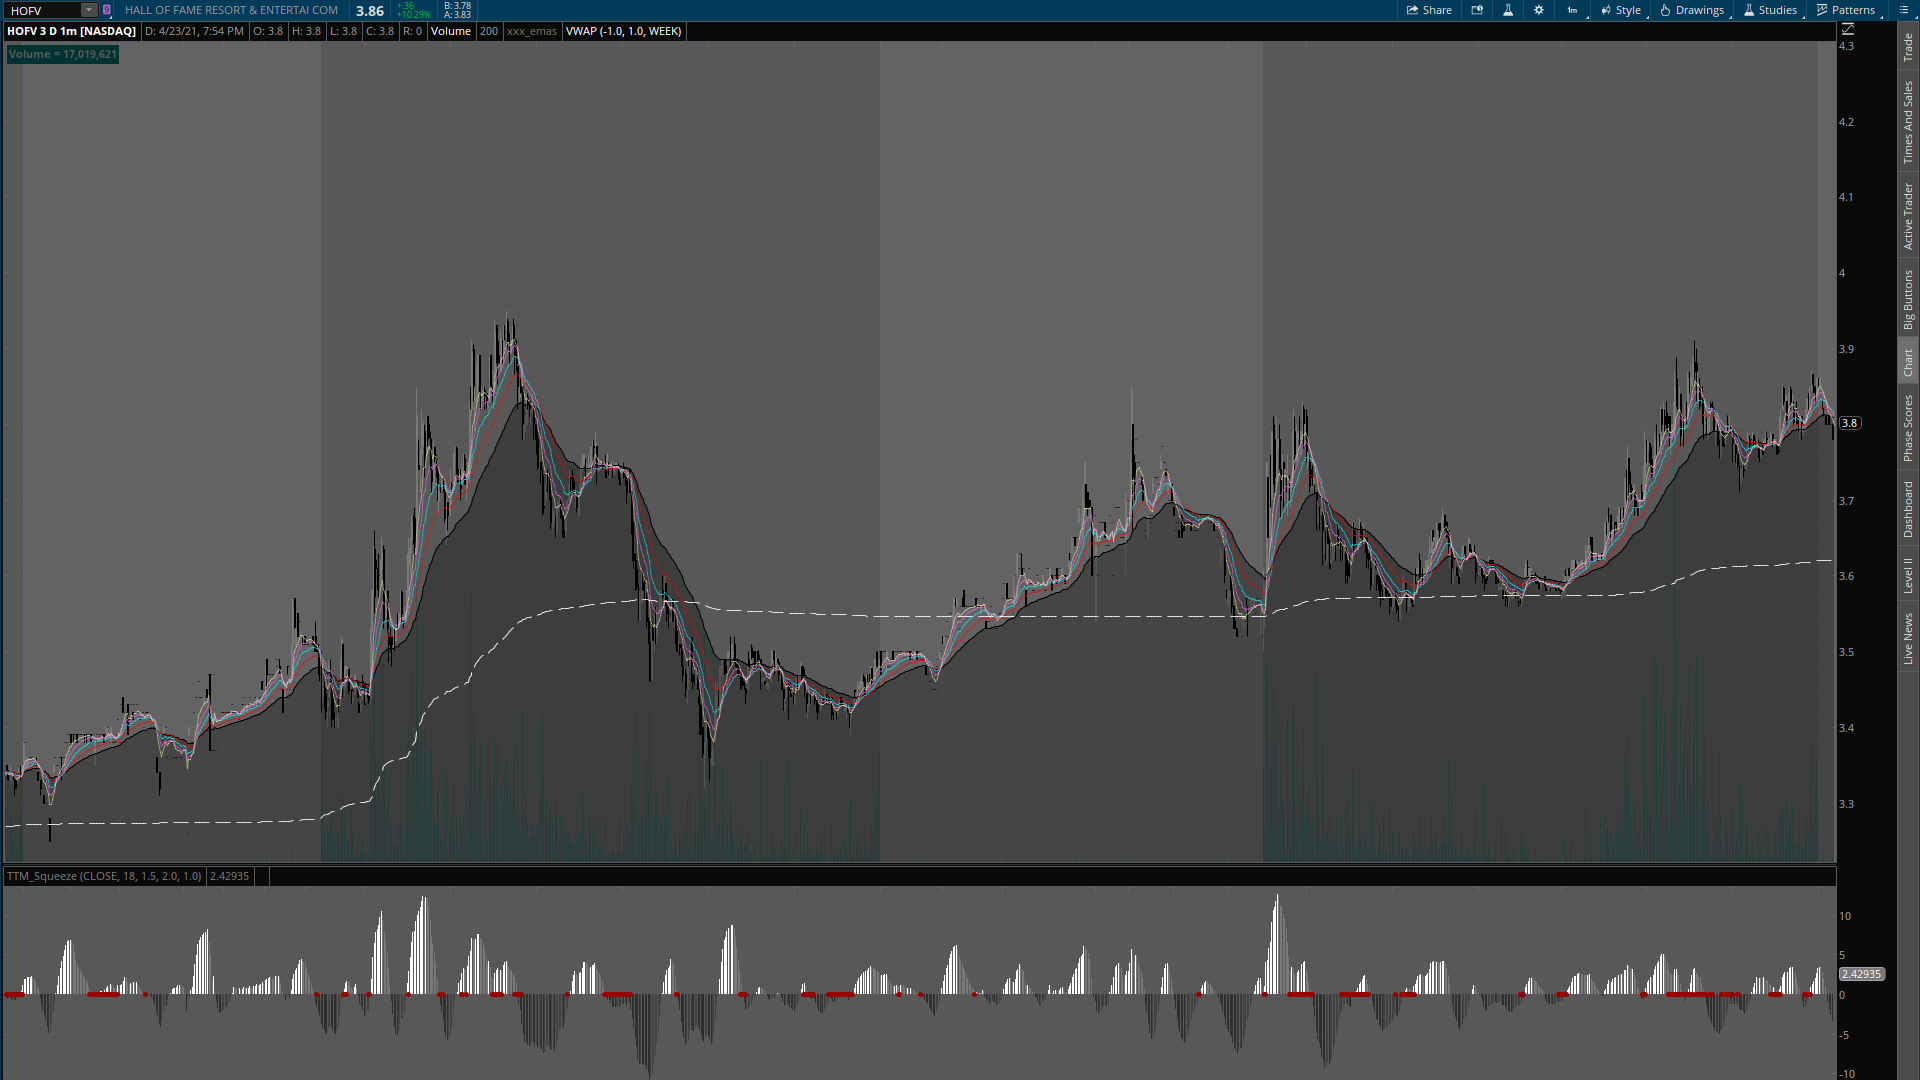Open the 1m timeframe selector
1920x1080 pixels.
(1573, 10)
